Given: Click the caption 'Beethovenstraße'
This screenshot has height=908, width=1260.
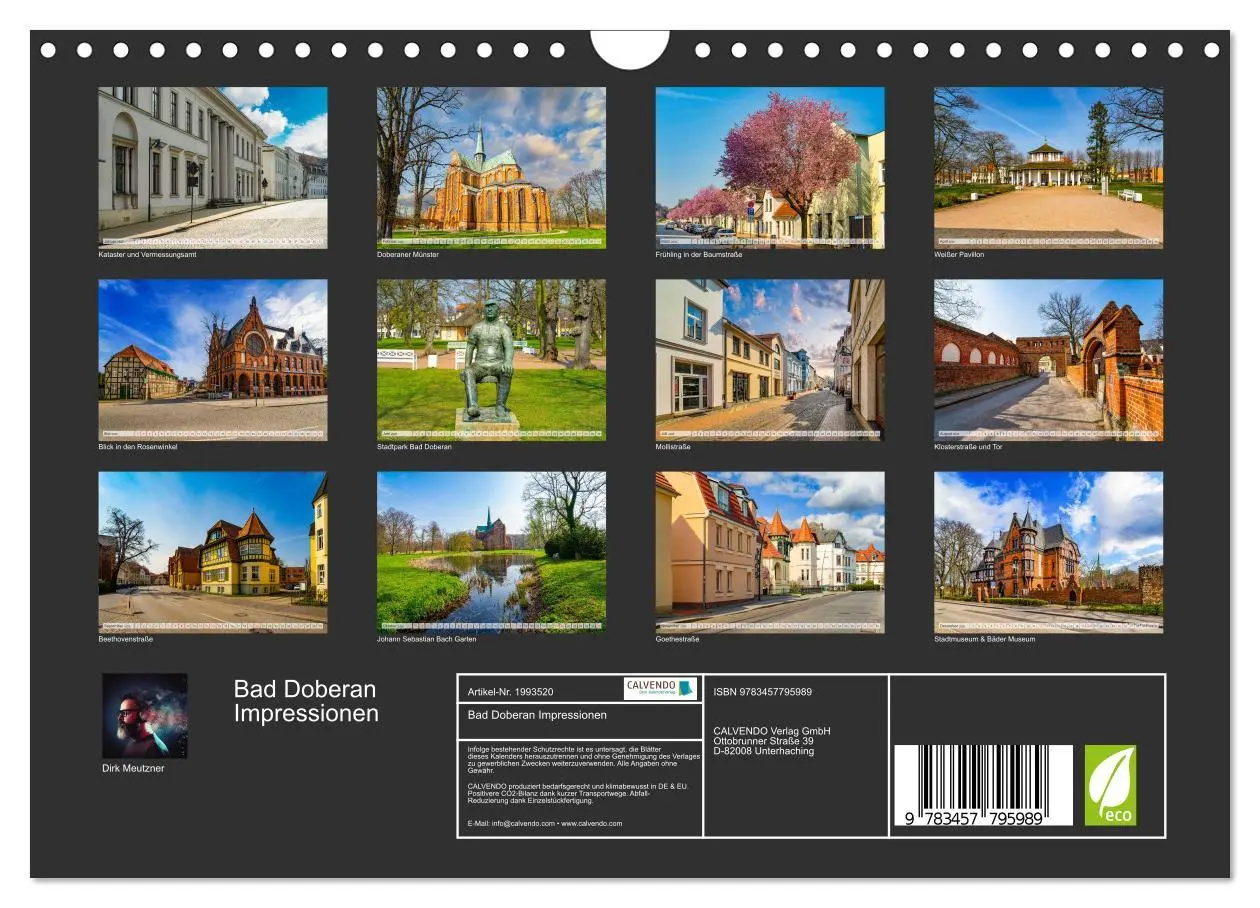Looking at the screenshot, I should pos(126,639).
